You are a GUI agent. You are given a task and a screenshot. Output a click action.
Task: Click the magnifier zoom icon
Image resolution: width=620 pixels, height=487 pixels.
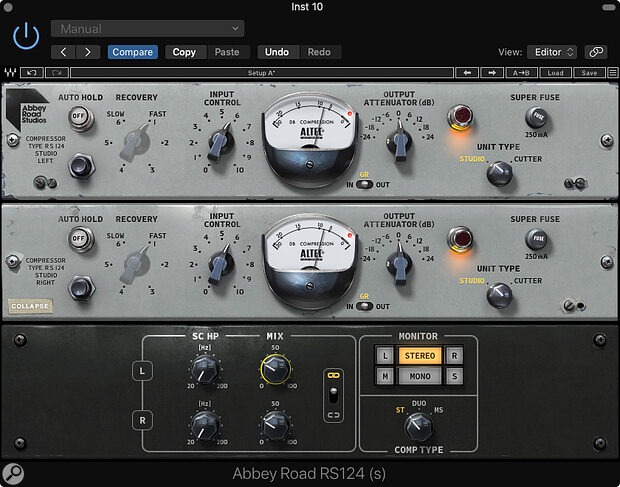(x=13, y=473)
